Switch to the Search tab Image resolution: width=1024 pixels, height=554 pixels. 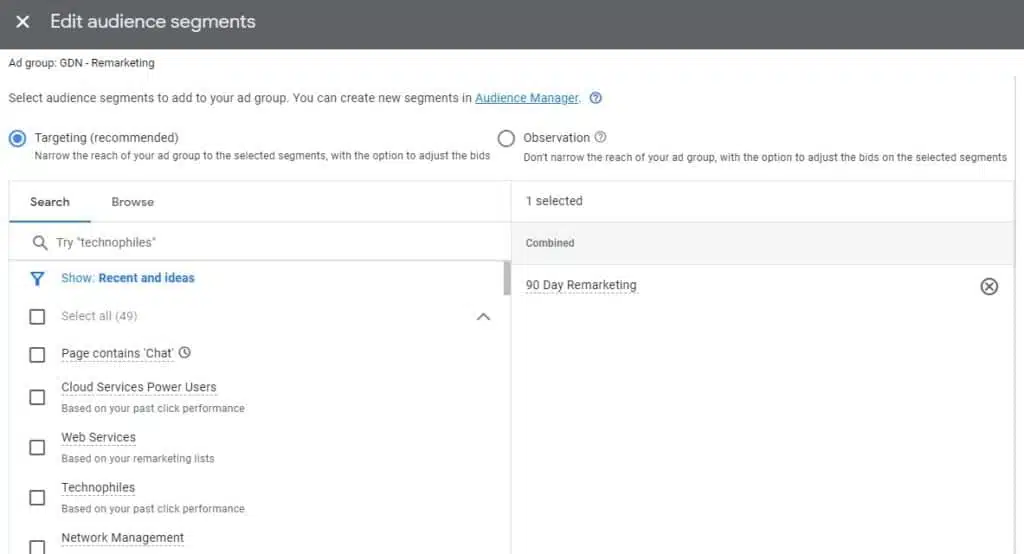tap(50, 202)
